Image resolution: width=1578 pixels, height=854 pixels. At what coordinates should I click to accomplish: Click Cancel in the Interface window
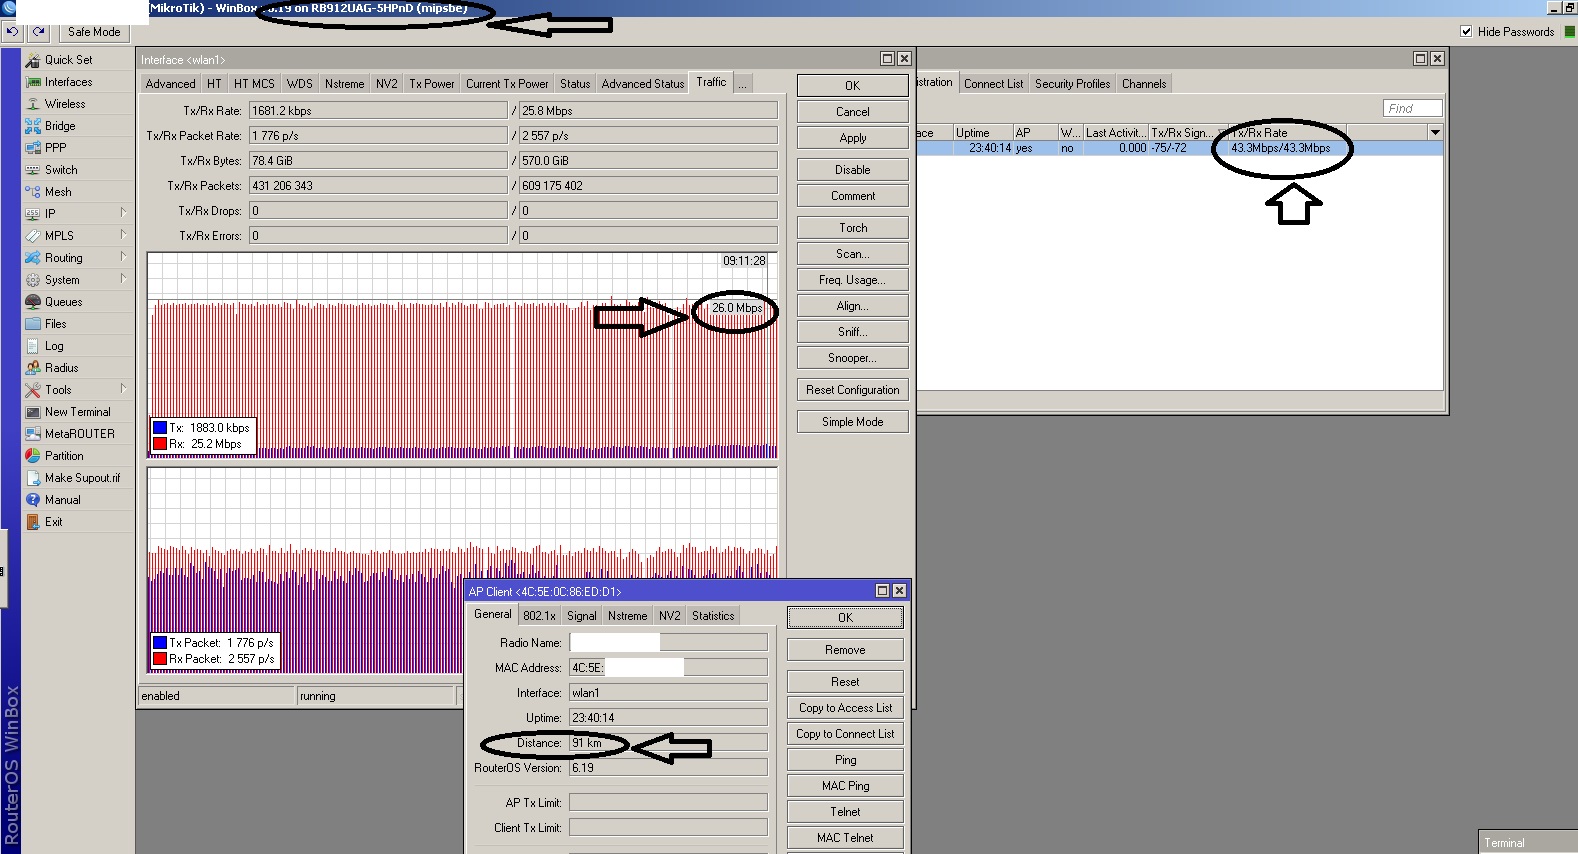(852, 112)
